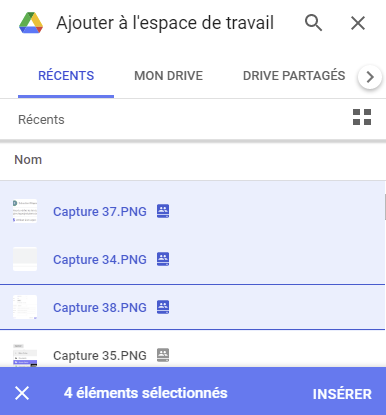Deselect the Capture 34.PNG row
This screenshot has width=386, height=415.
192,259
